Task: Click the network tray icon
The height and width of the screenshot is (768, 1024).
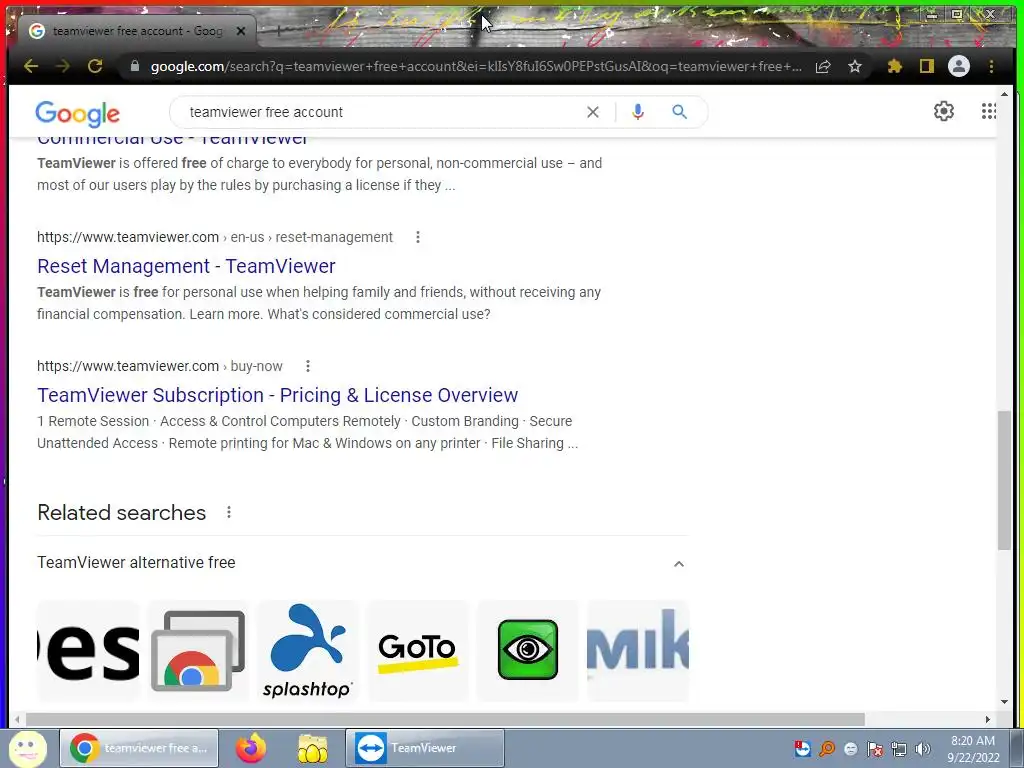Action: click(899, 749)
